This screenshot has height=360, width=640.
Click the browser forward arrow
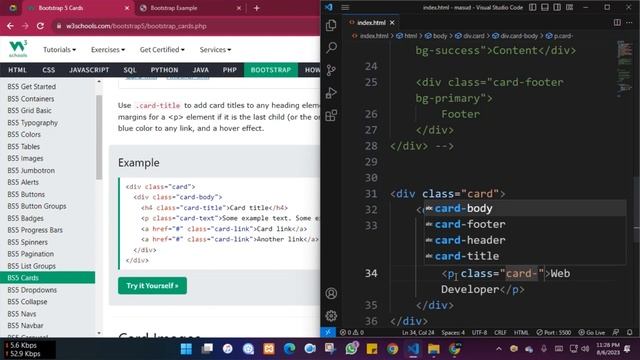pyautogui.click(x=25, y=26)
